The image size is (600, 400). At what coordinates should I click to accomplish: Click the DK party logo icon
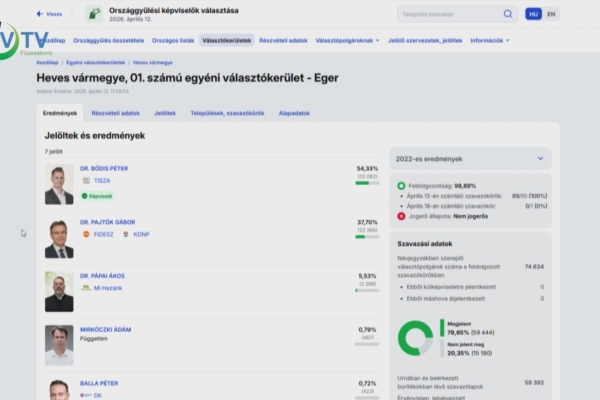(x=86, y=395)
